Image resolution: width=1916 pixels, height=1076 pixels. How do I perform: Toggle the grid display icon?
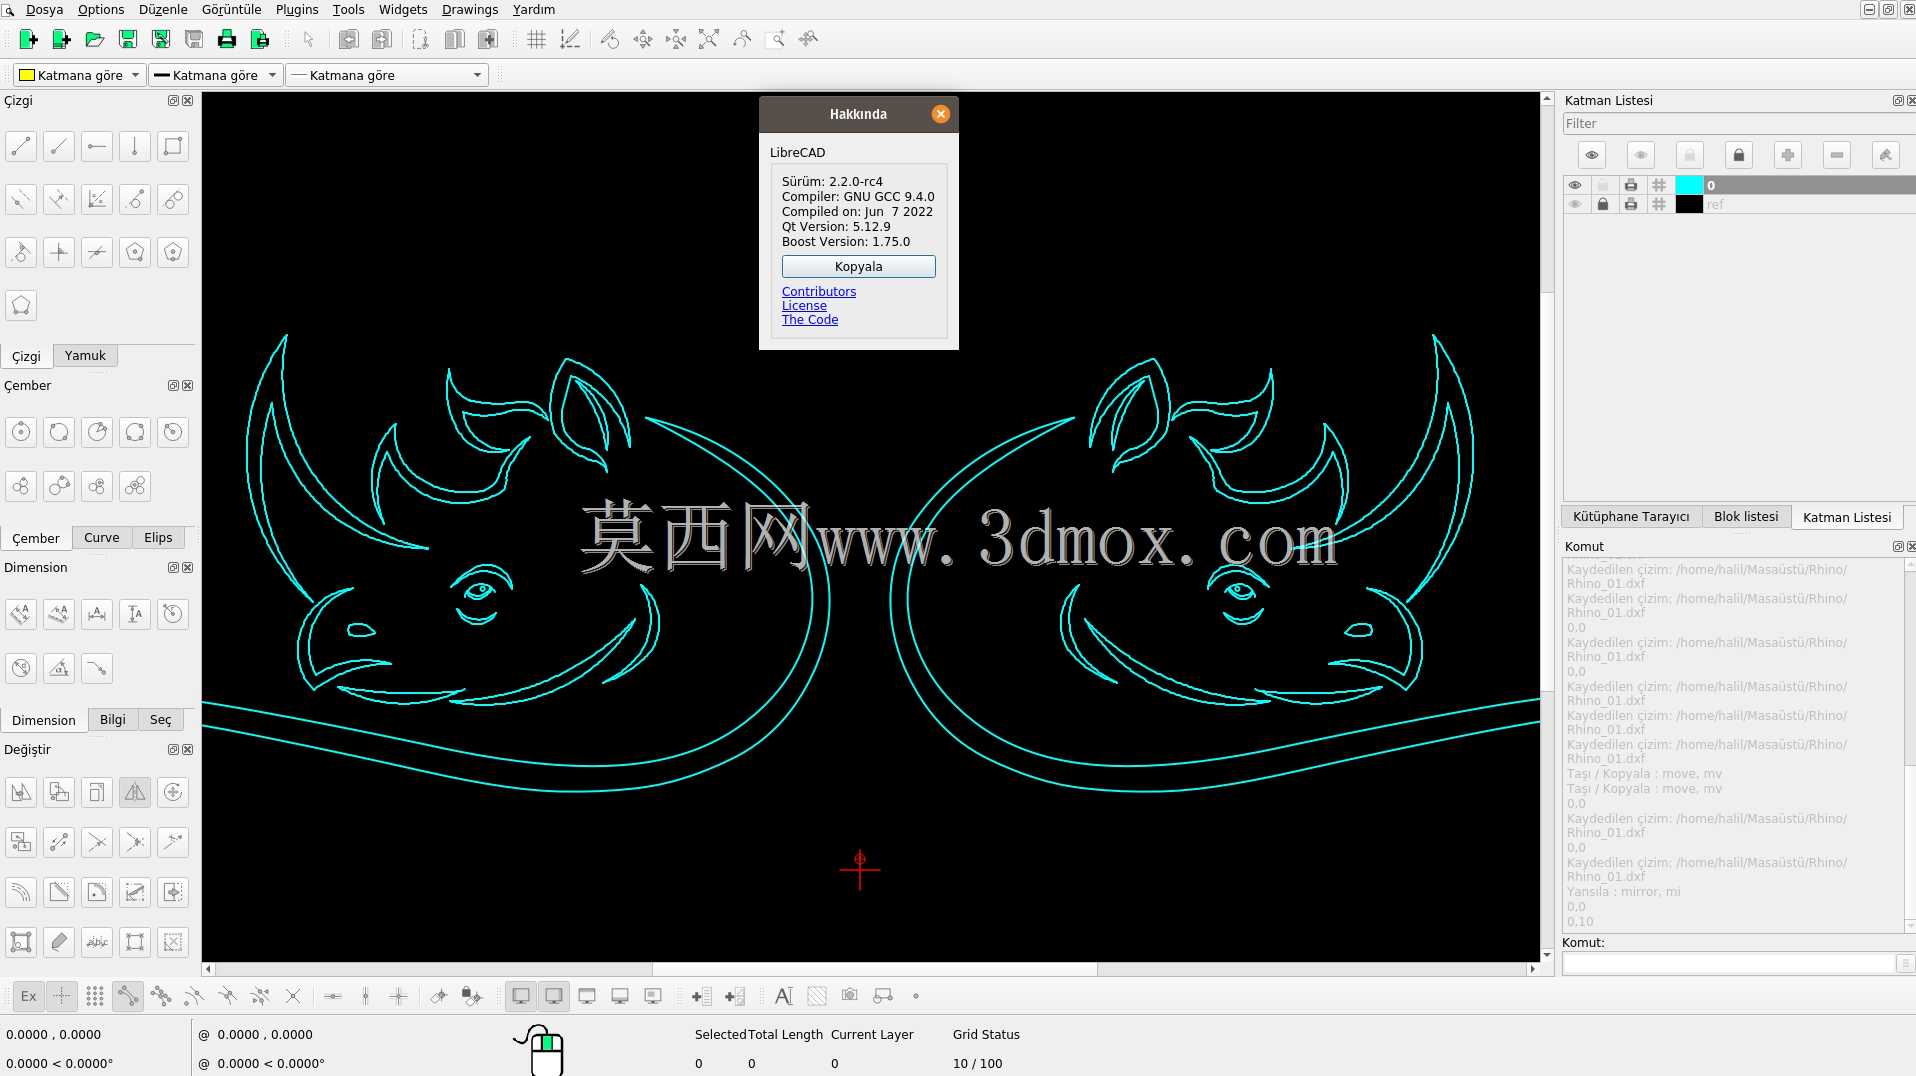click(536, 39)
